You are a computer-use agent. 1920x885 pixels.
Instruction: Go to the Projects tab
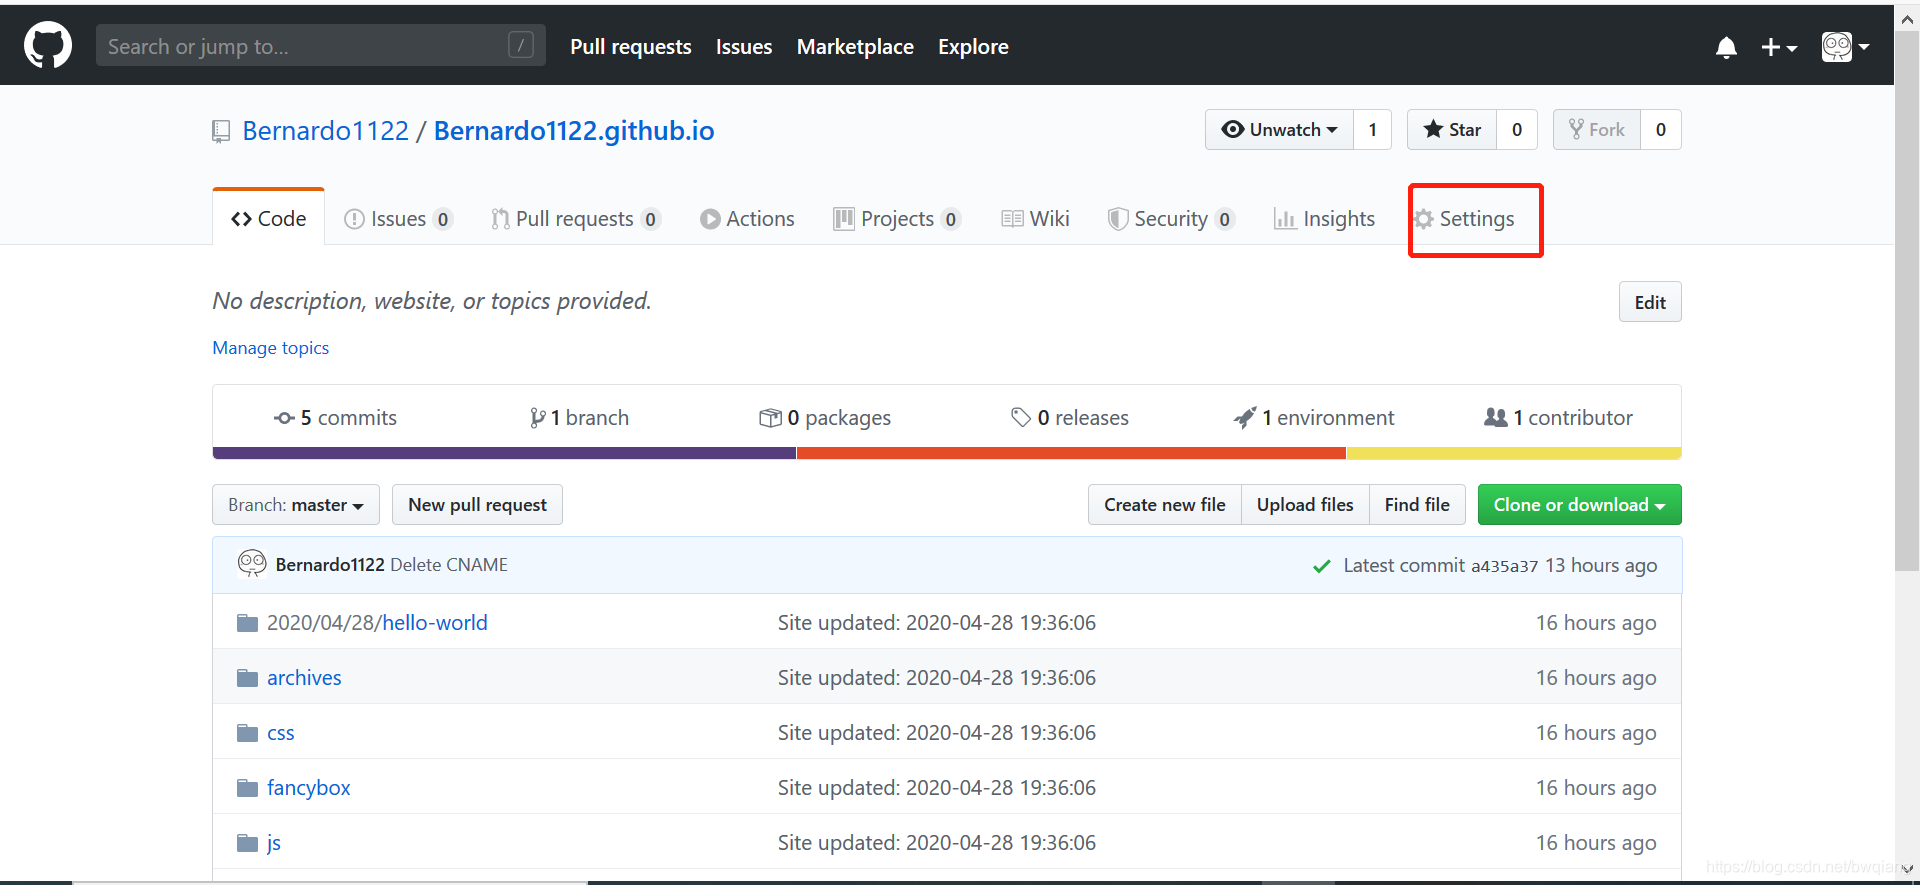tap(897, 219)
